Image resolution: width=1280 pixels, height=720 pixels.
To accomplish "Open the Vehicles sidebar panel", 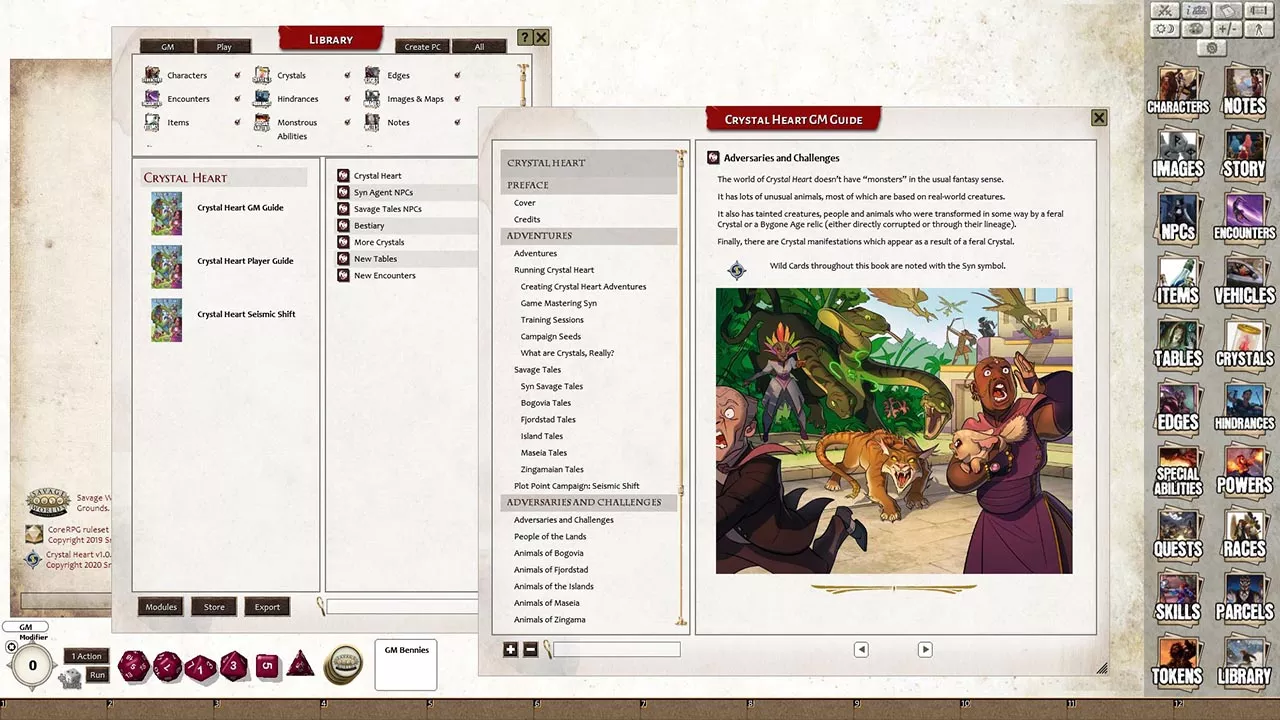I will (1244, 280).
